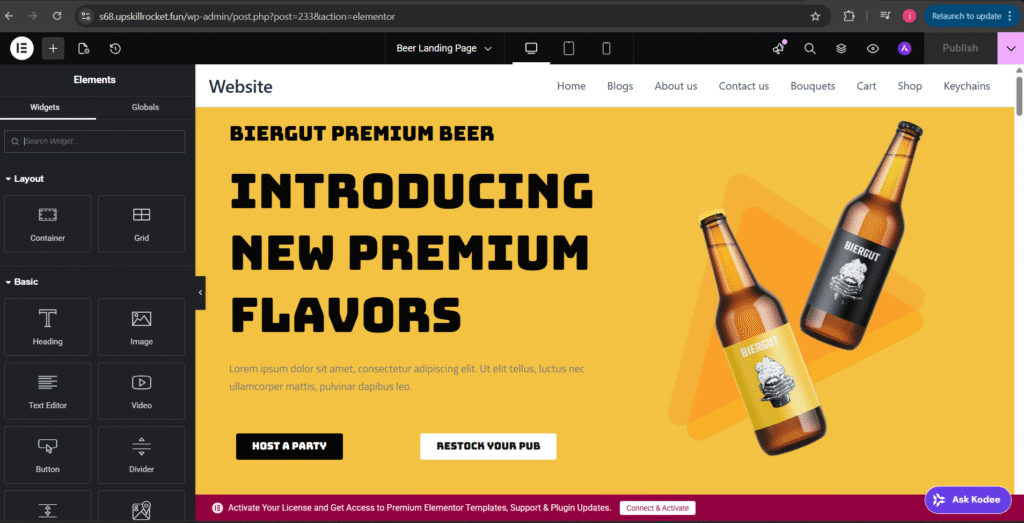Open Page Settings document icon
1024x523 pixels.
coord(83,48)
